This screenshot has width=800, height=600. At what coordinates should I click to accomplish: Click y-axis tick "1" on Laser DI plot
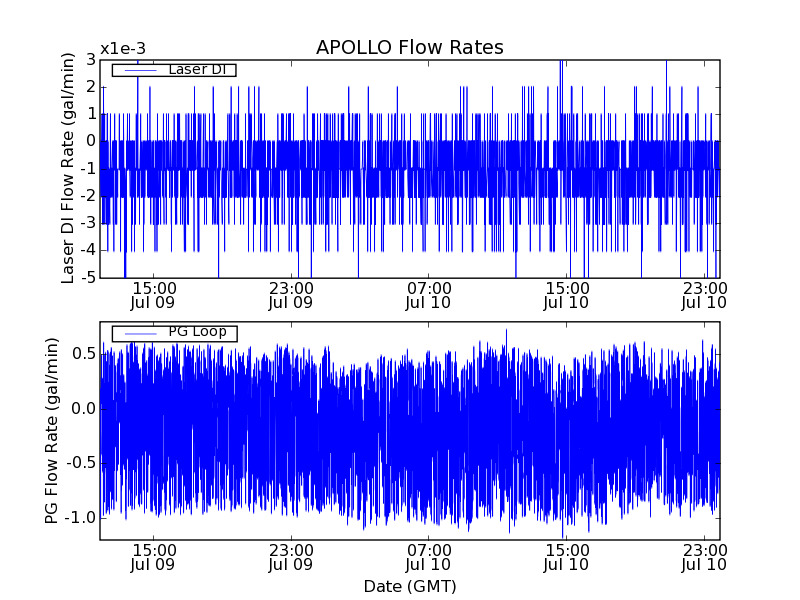click(x=92, y=114)
